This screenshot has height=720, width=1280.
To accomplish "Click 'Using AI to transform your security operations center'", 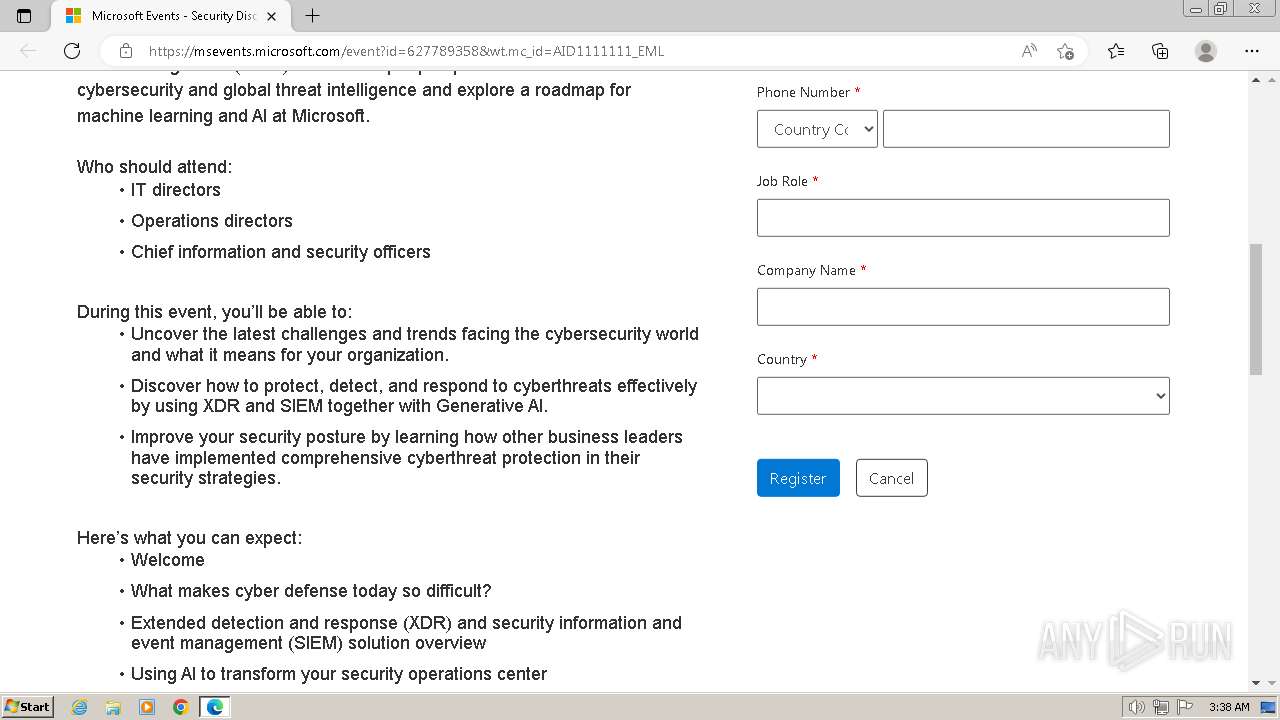I will (x=339, y=674).
